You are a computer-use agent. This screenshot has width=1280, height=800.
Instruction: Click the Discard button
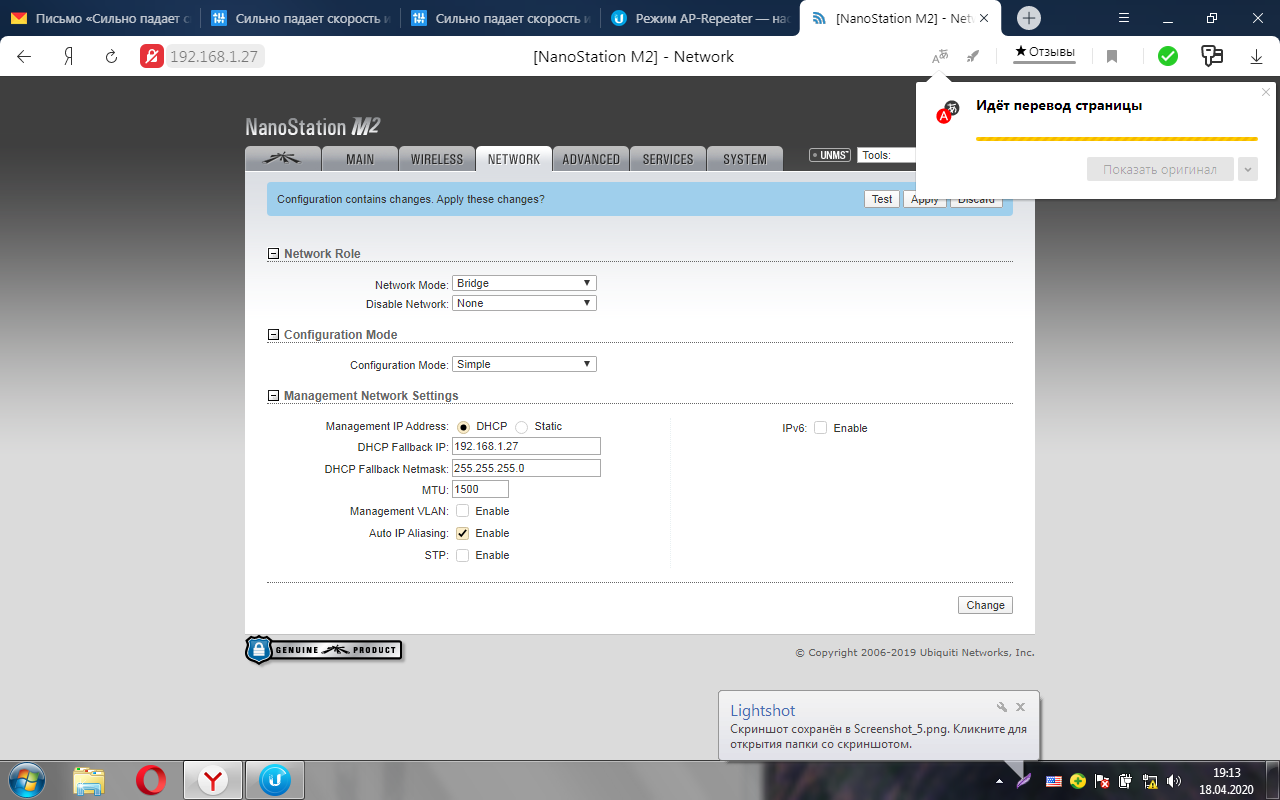pyautogui.click(x=976, y=199)
